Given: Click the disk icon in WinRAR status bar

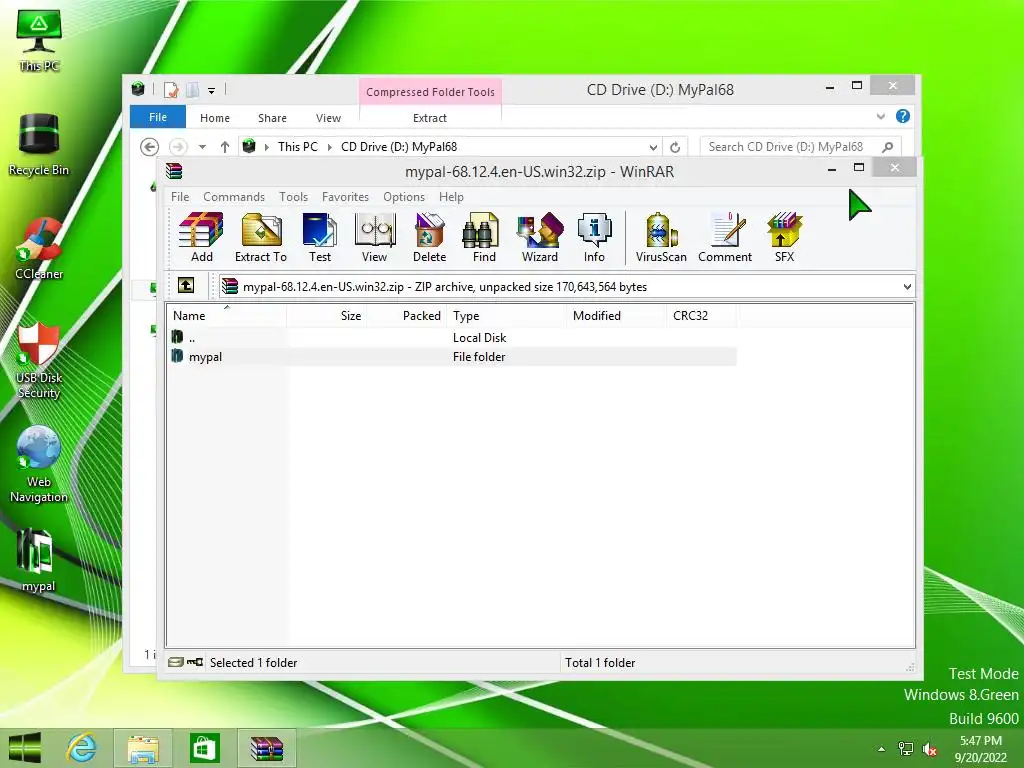Looking at the screenshot, I should pyautogui.click(x=175, y=662).
